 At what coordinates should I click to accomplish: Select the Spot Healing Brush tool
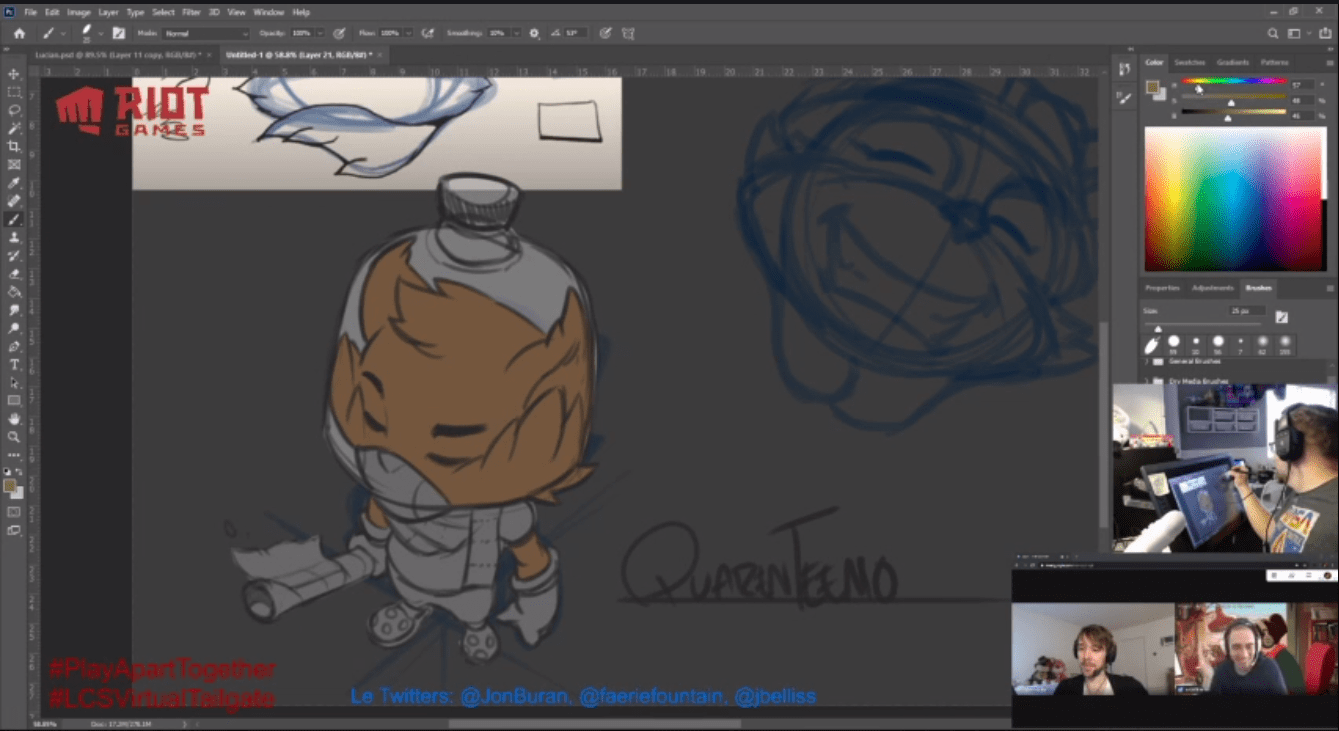point(14,201)
